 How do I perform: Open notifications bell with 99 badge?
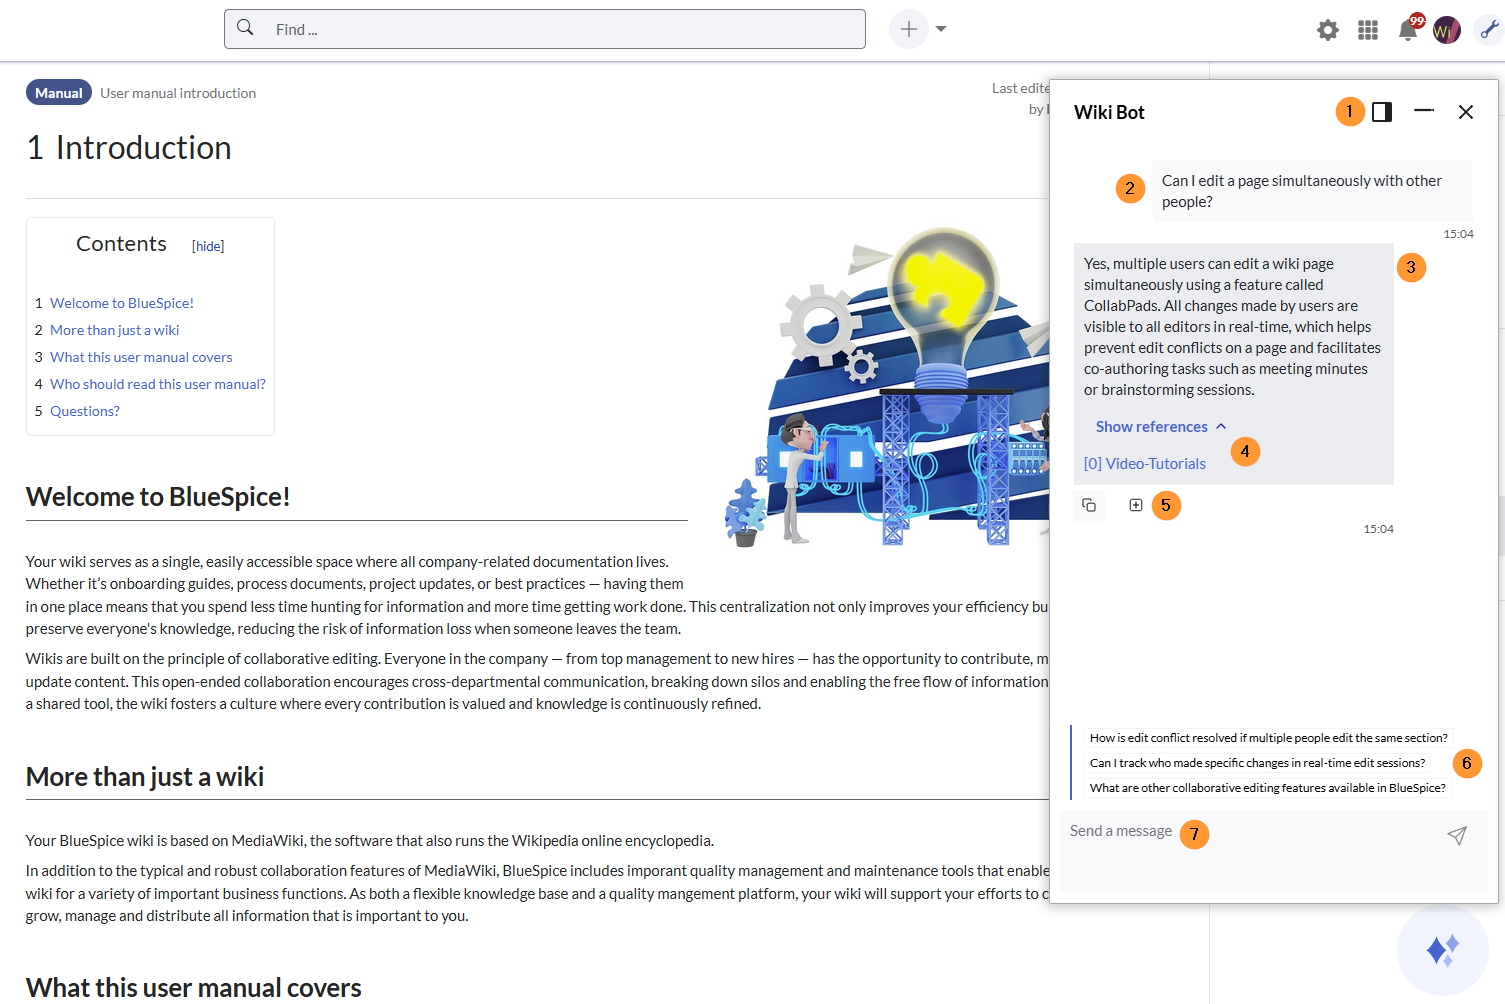(1408, 30)
